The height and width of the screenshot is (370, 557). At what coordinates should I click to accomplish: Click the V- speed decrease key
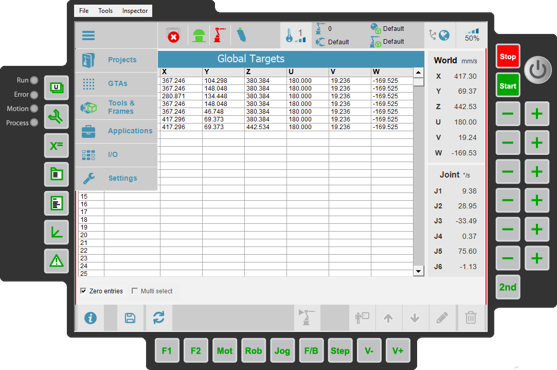point(369,351)
